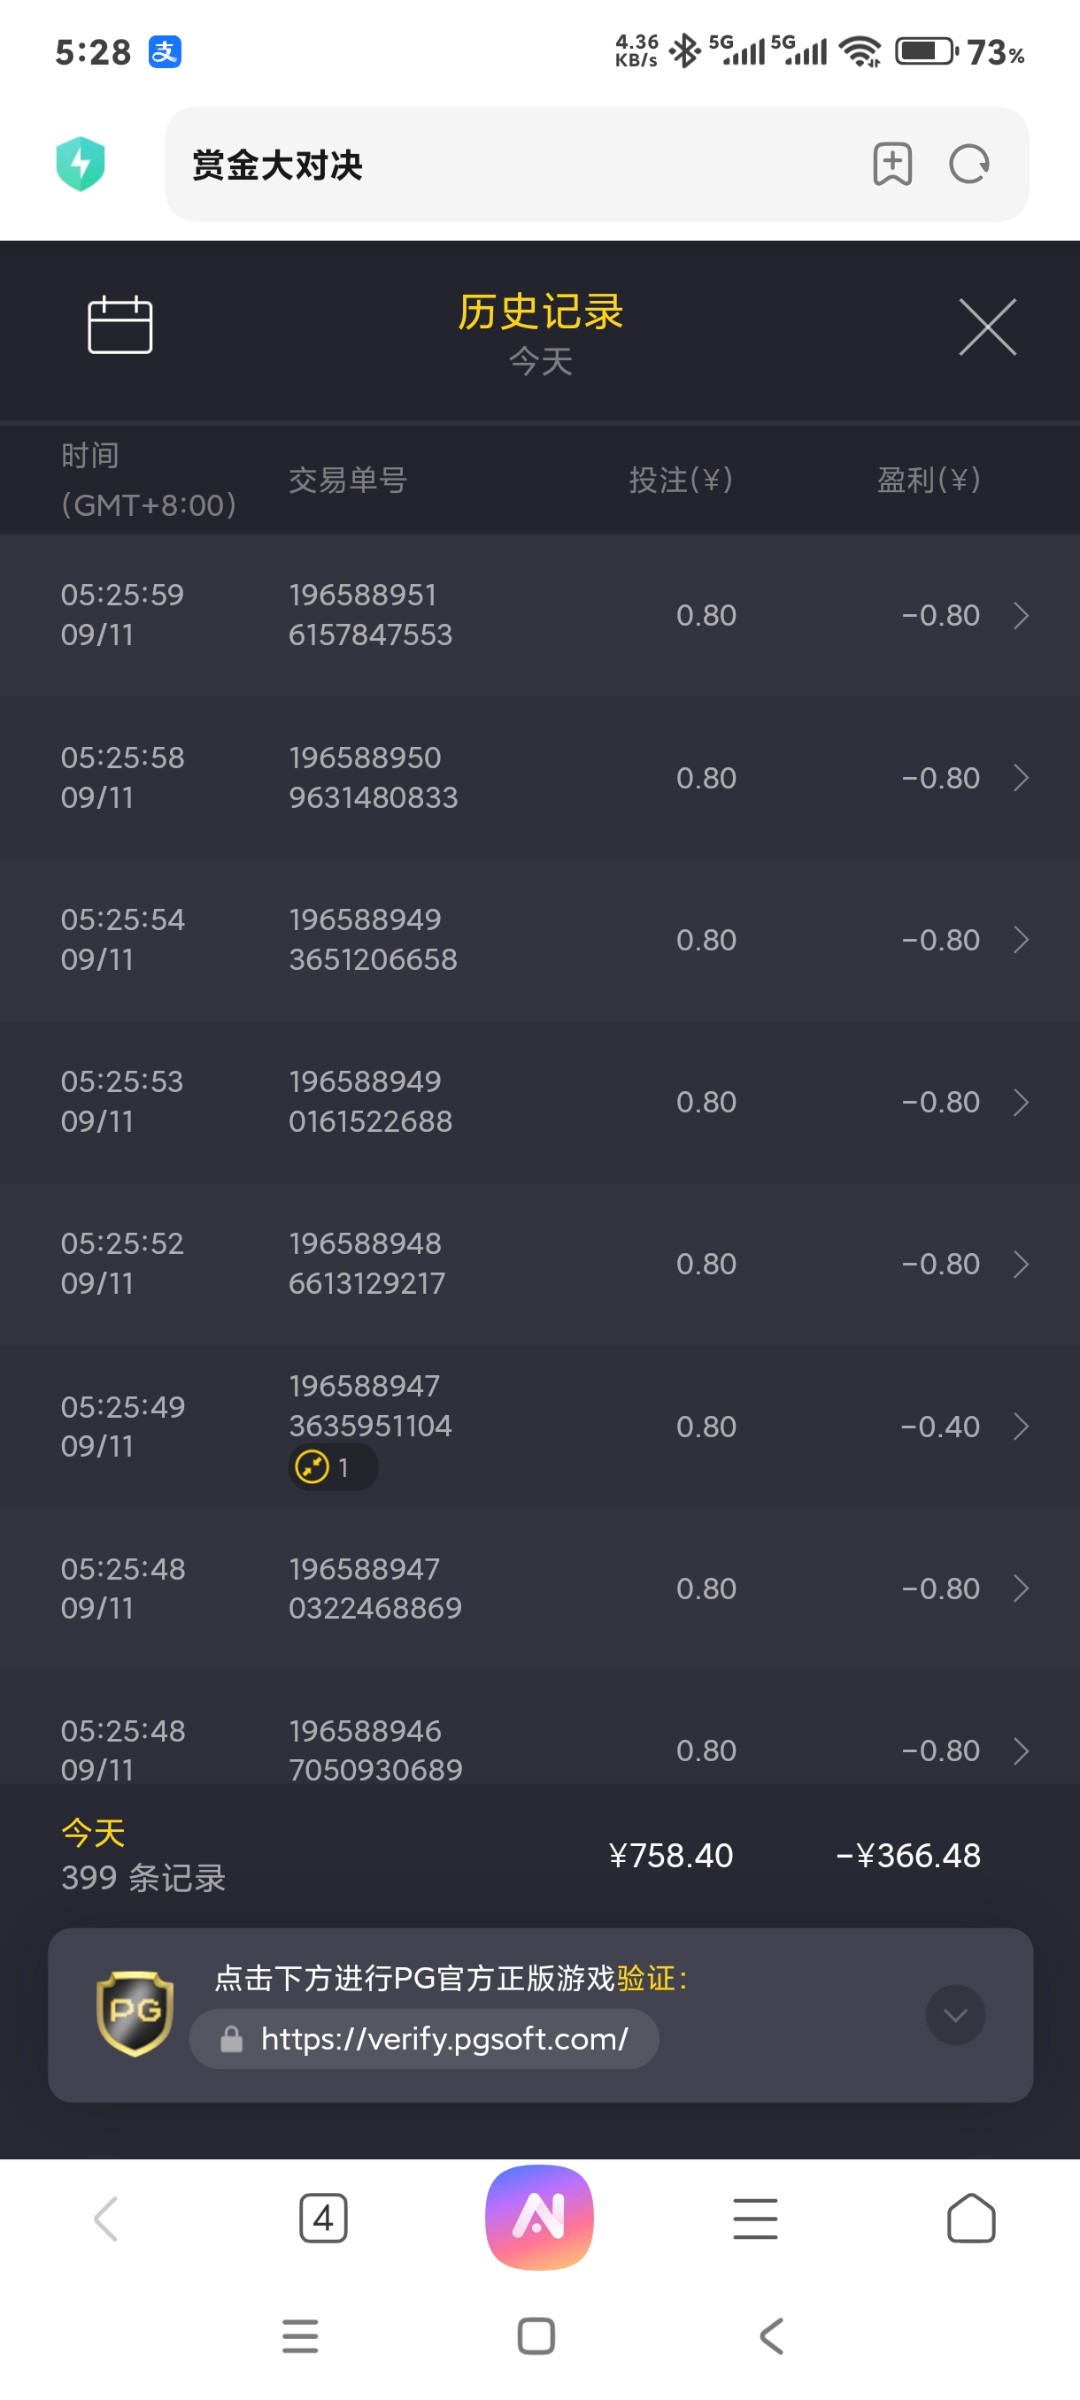Close the history records panel
The image size is (1080, 2400).
[987, 327]
